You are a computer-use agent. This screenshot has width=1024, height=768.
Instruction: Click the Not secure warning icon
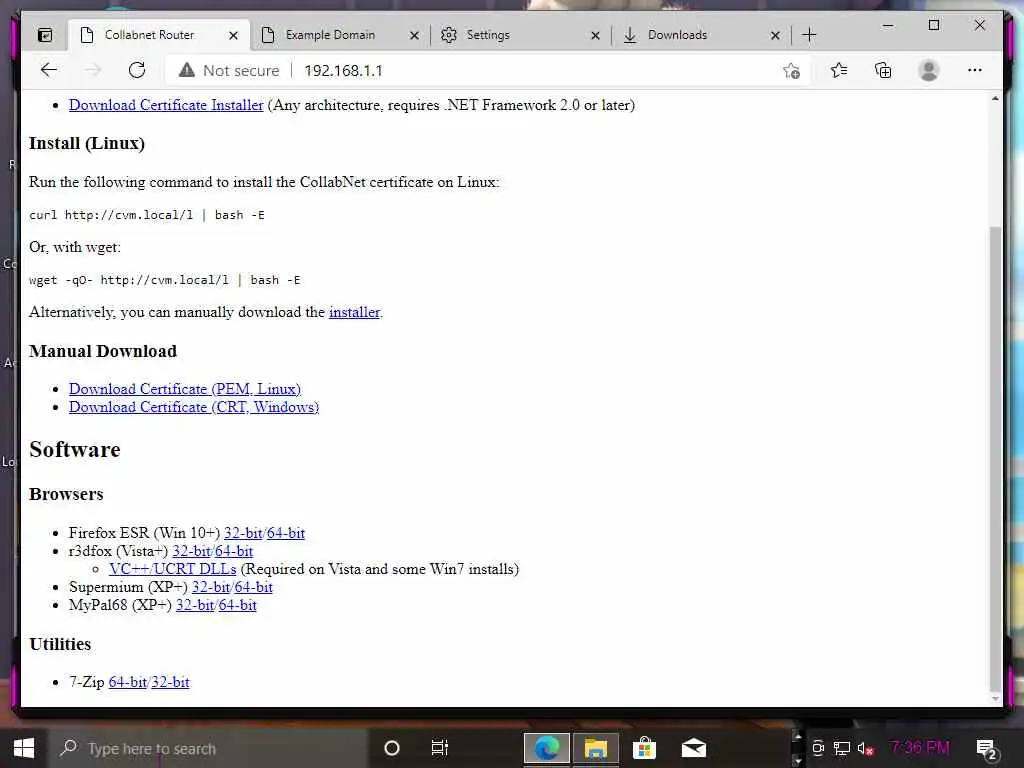(x=187, y=70)
